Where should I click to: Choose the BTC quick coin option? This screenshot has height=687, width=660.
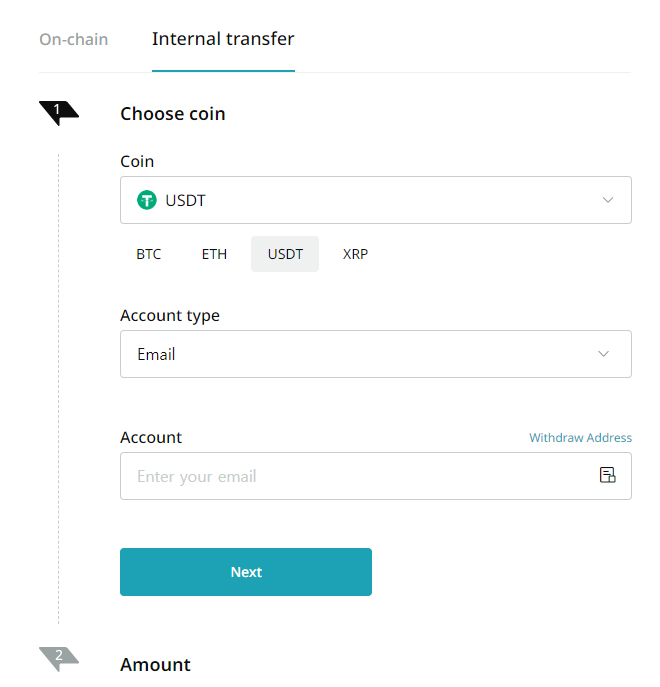[149, 254]
